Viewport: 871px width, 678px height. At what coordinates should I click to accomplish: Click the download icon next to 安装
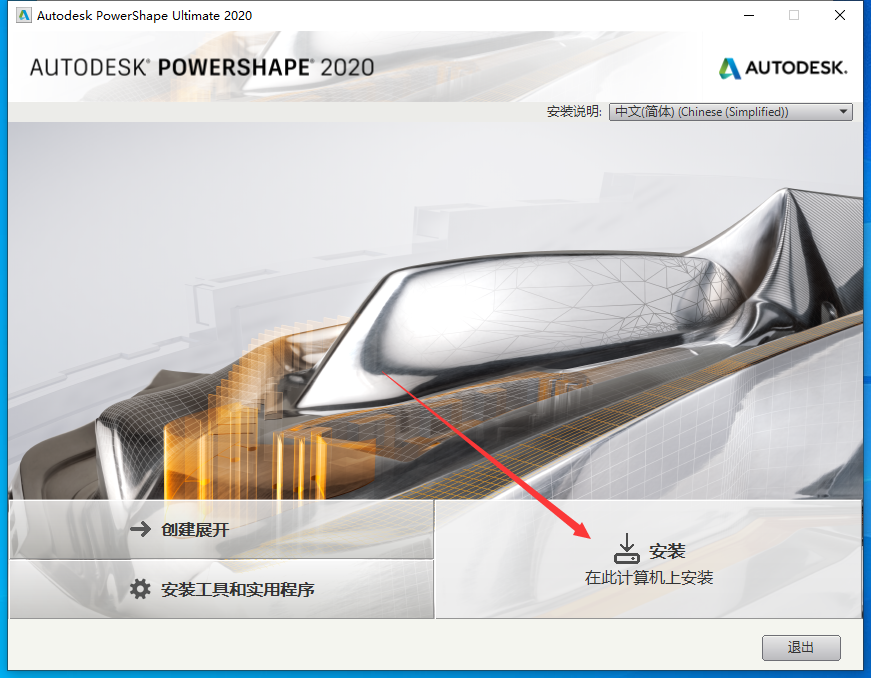626,549
